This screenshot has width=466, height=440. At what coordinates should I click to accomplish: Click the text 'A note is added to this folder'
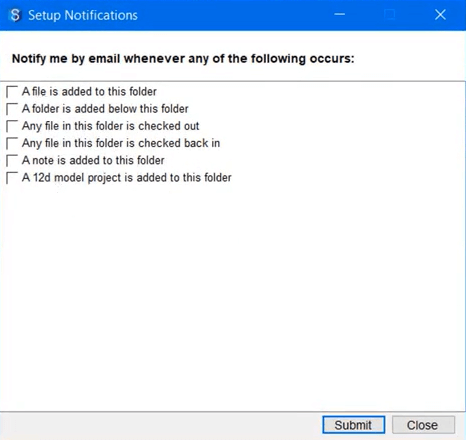[93, 160]
